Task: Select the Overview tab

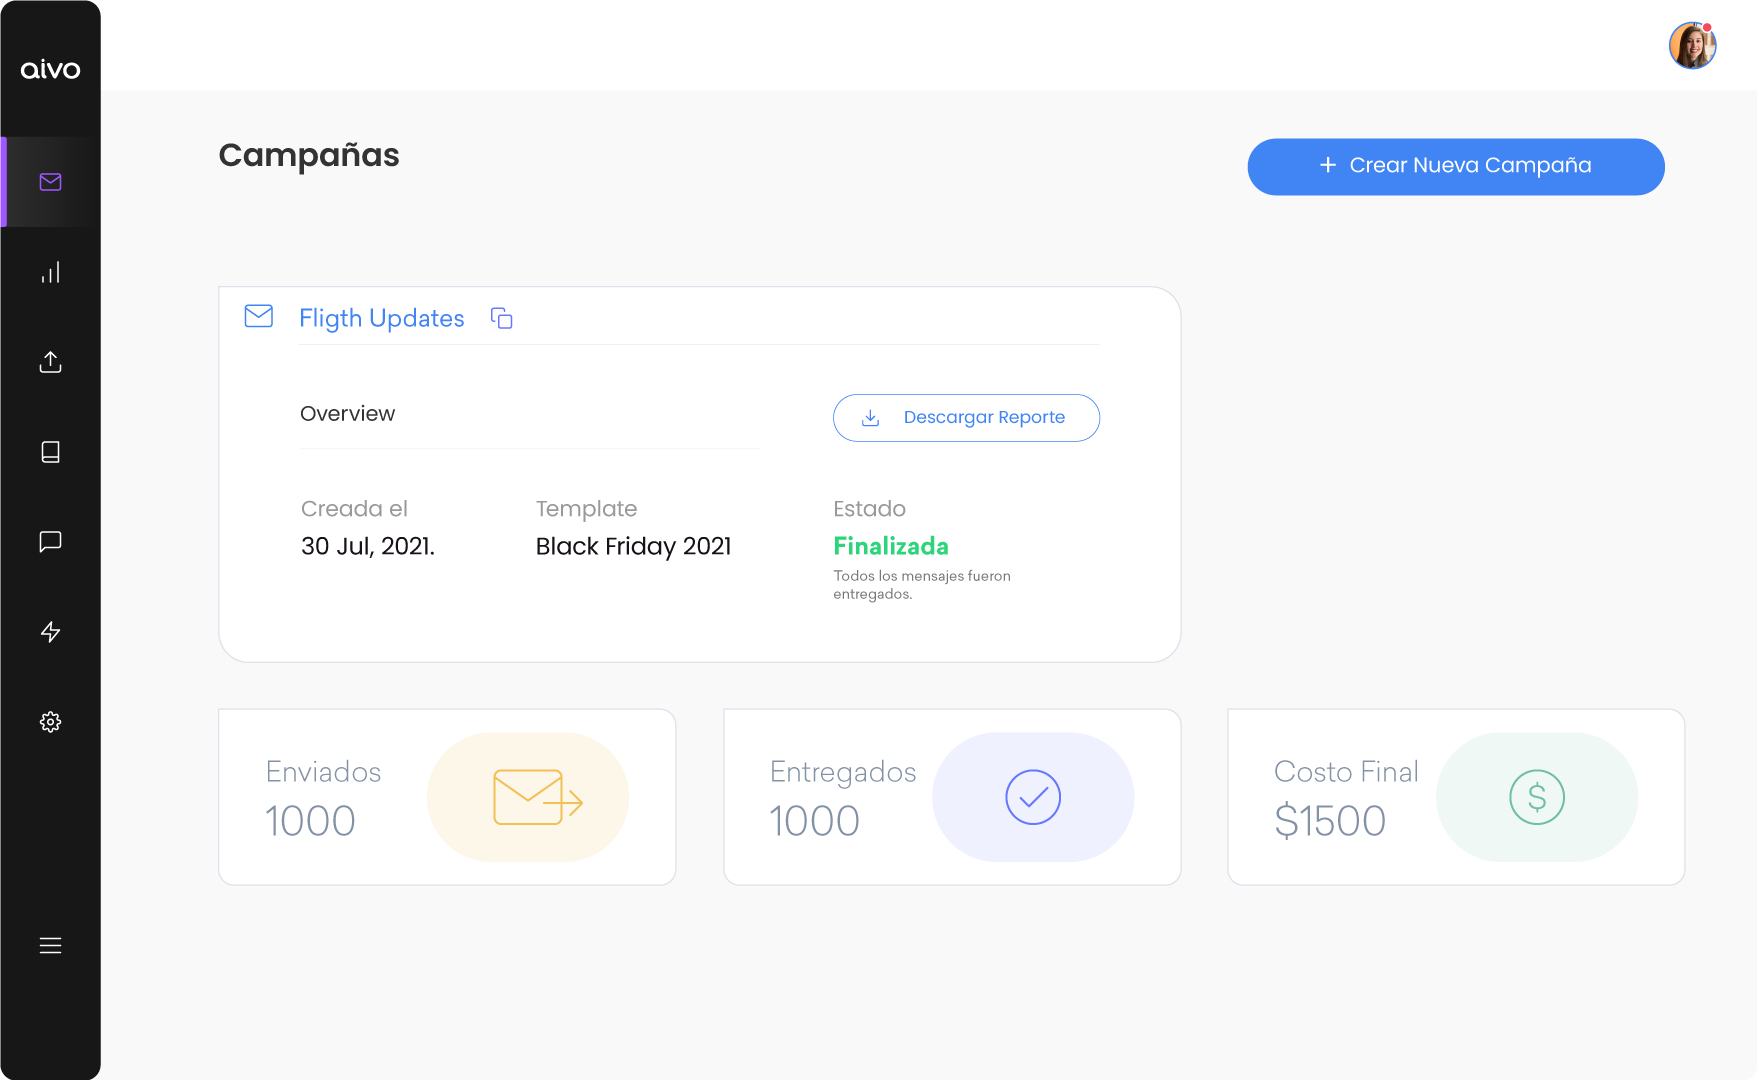Action: [348, 414]
